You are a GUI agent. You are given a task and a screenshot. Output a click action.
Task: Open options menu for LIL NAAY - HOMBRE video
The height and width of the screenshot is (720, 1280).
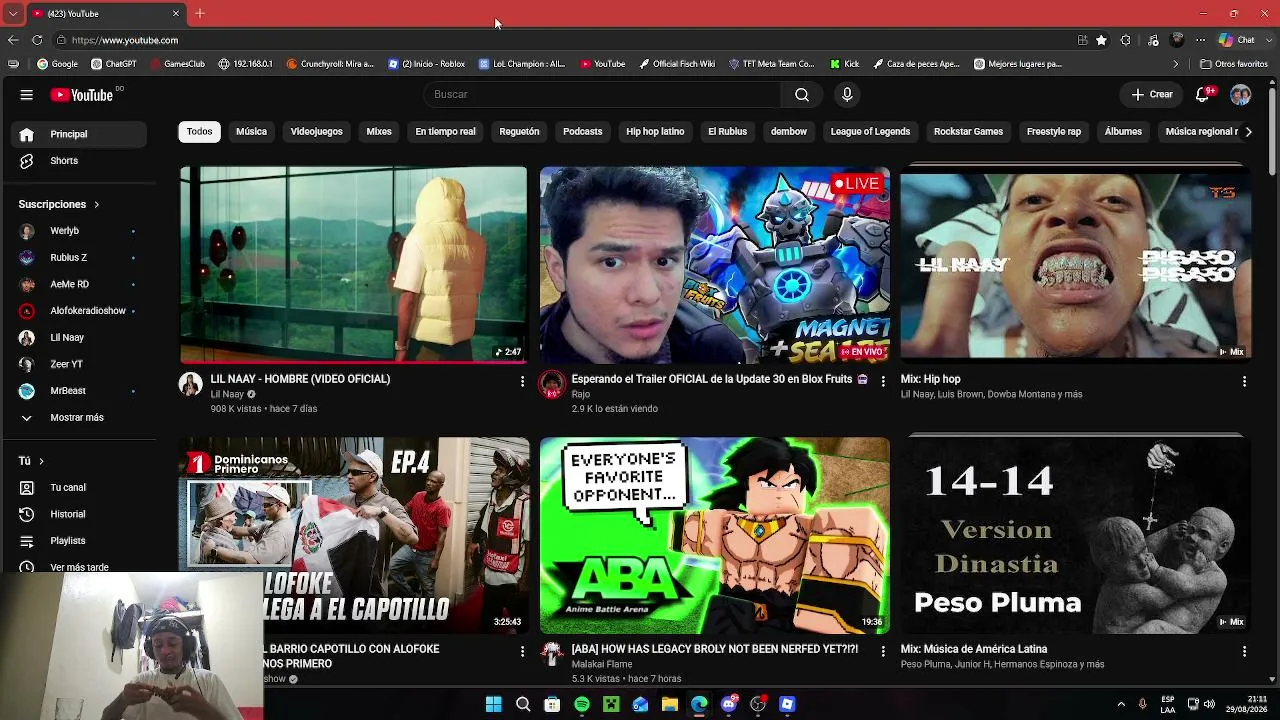point(522,381)
